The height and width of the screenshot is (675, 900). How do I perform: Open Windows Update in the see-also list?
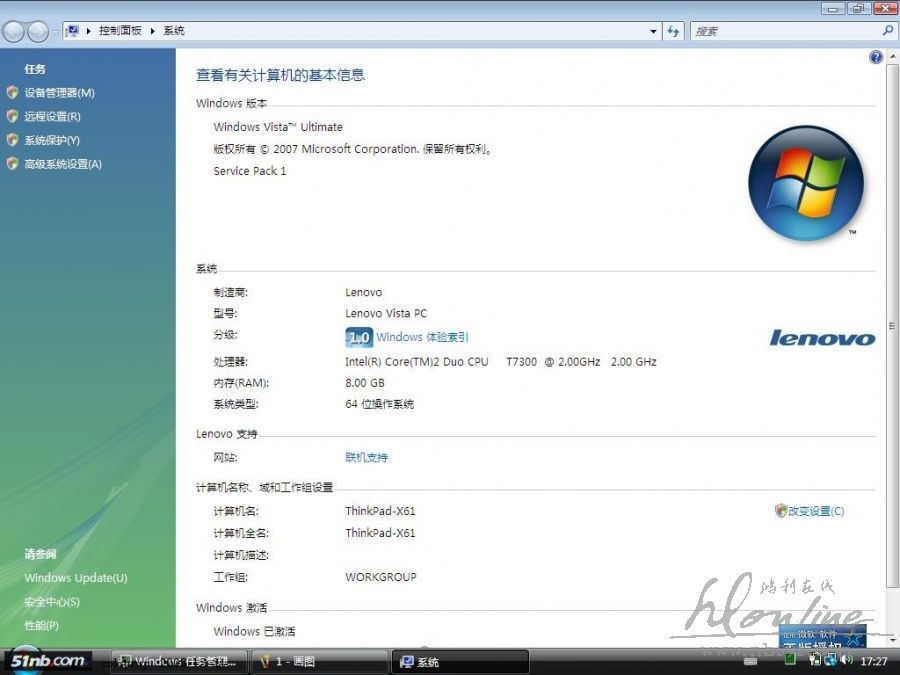76,578
